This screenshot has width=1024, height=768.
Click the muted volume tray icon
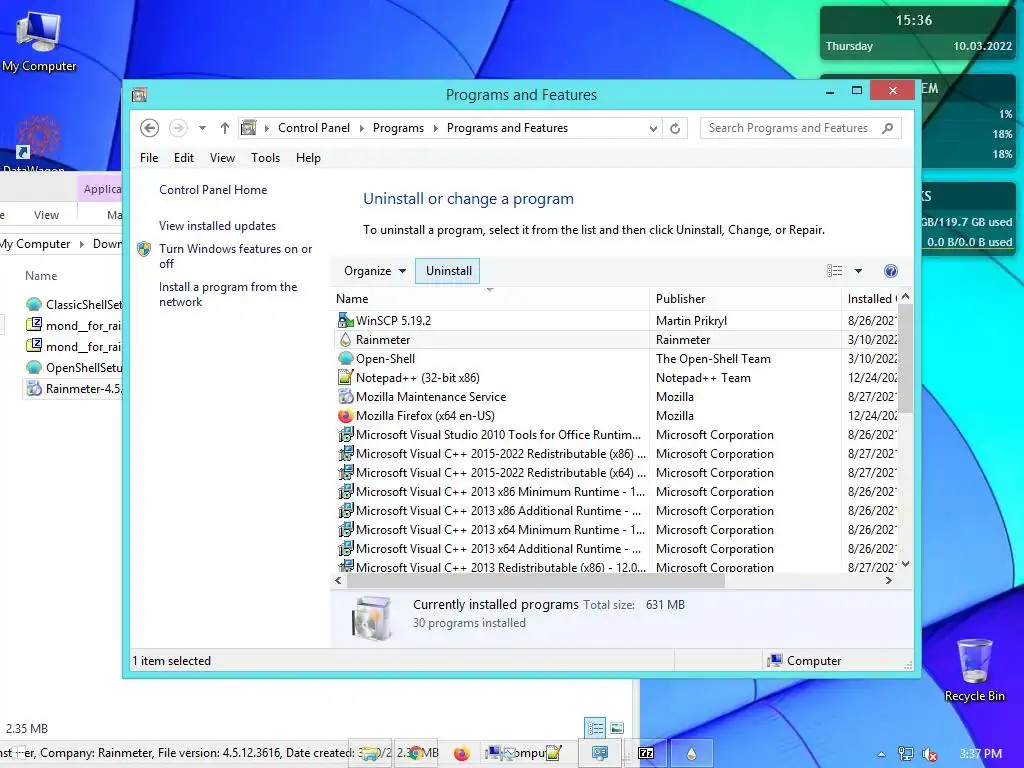(x=930, y=754)
